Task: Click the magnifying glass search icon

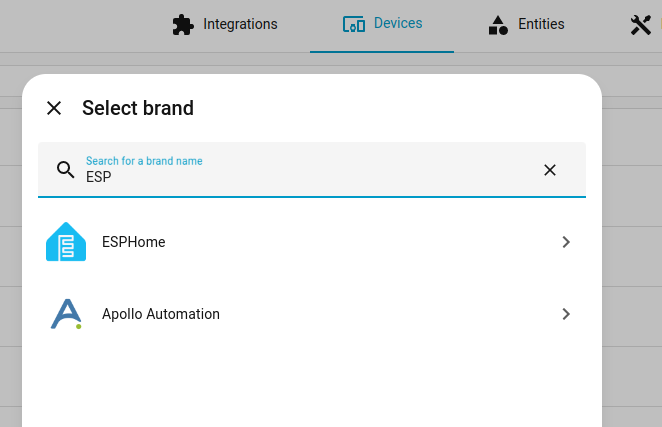Action: coord(66,170)
